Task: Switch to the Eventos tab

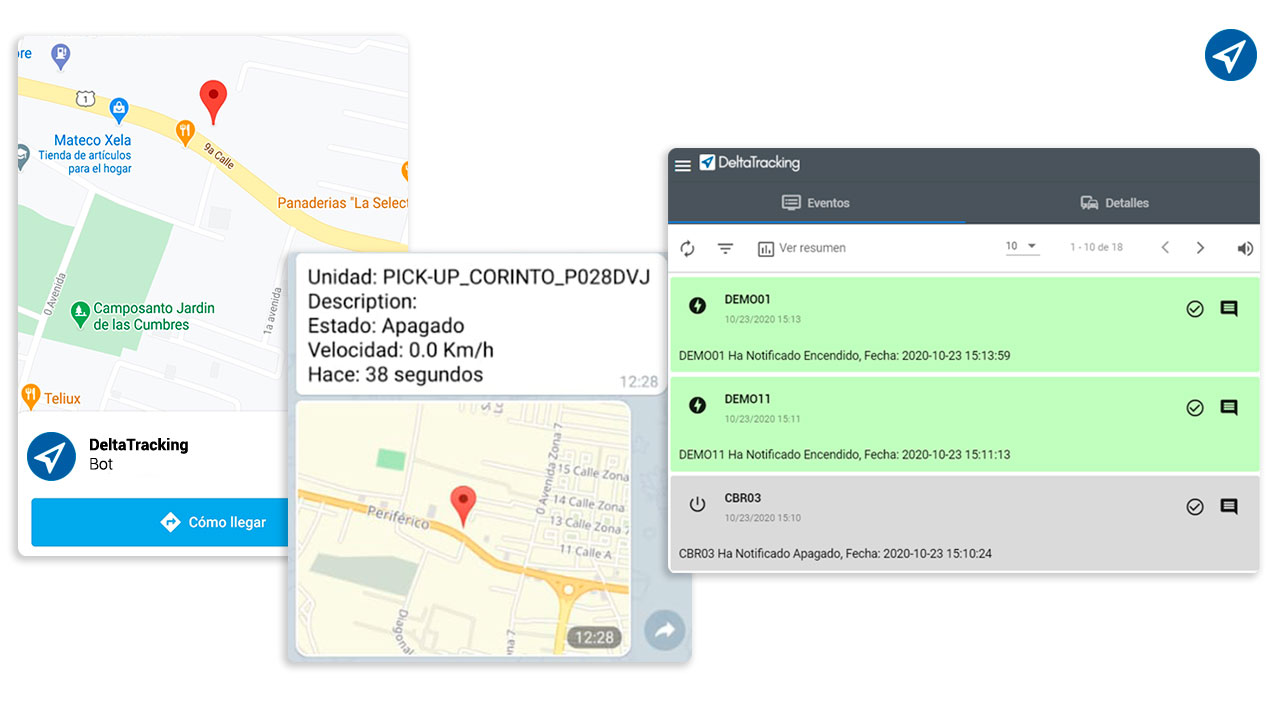Action: (816, 203)
